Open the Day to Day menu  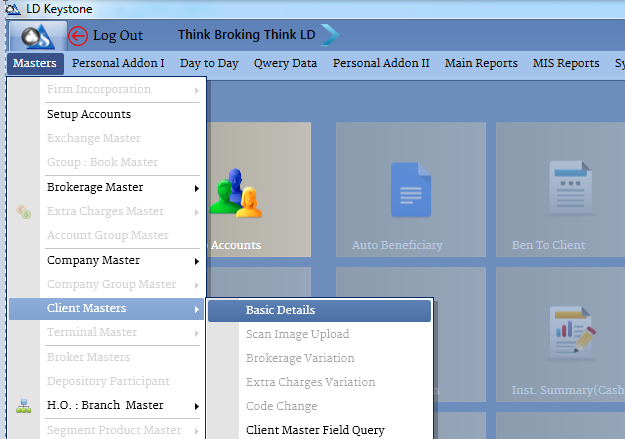(209, 63)
